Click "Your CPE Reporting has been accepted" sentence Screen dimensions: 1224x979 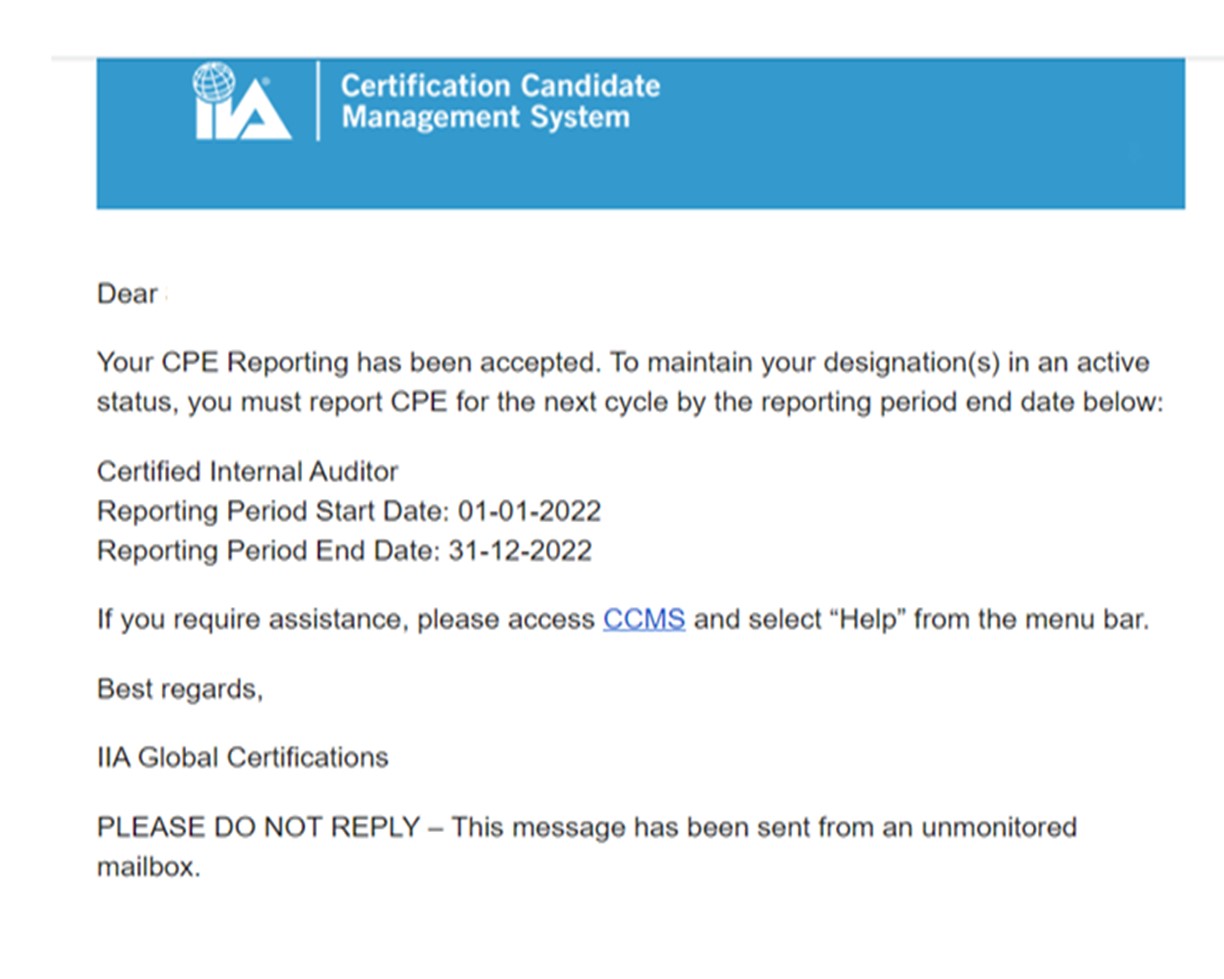(350, 362)
